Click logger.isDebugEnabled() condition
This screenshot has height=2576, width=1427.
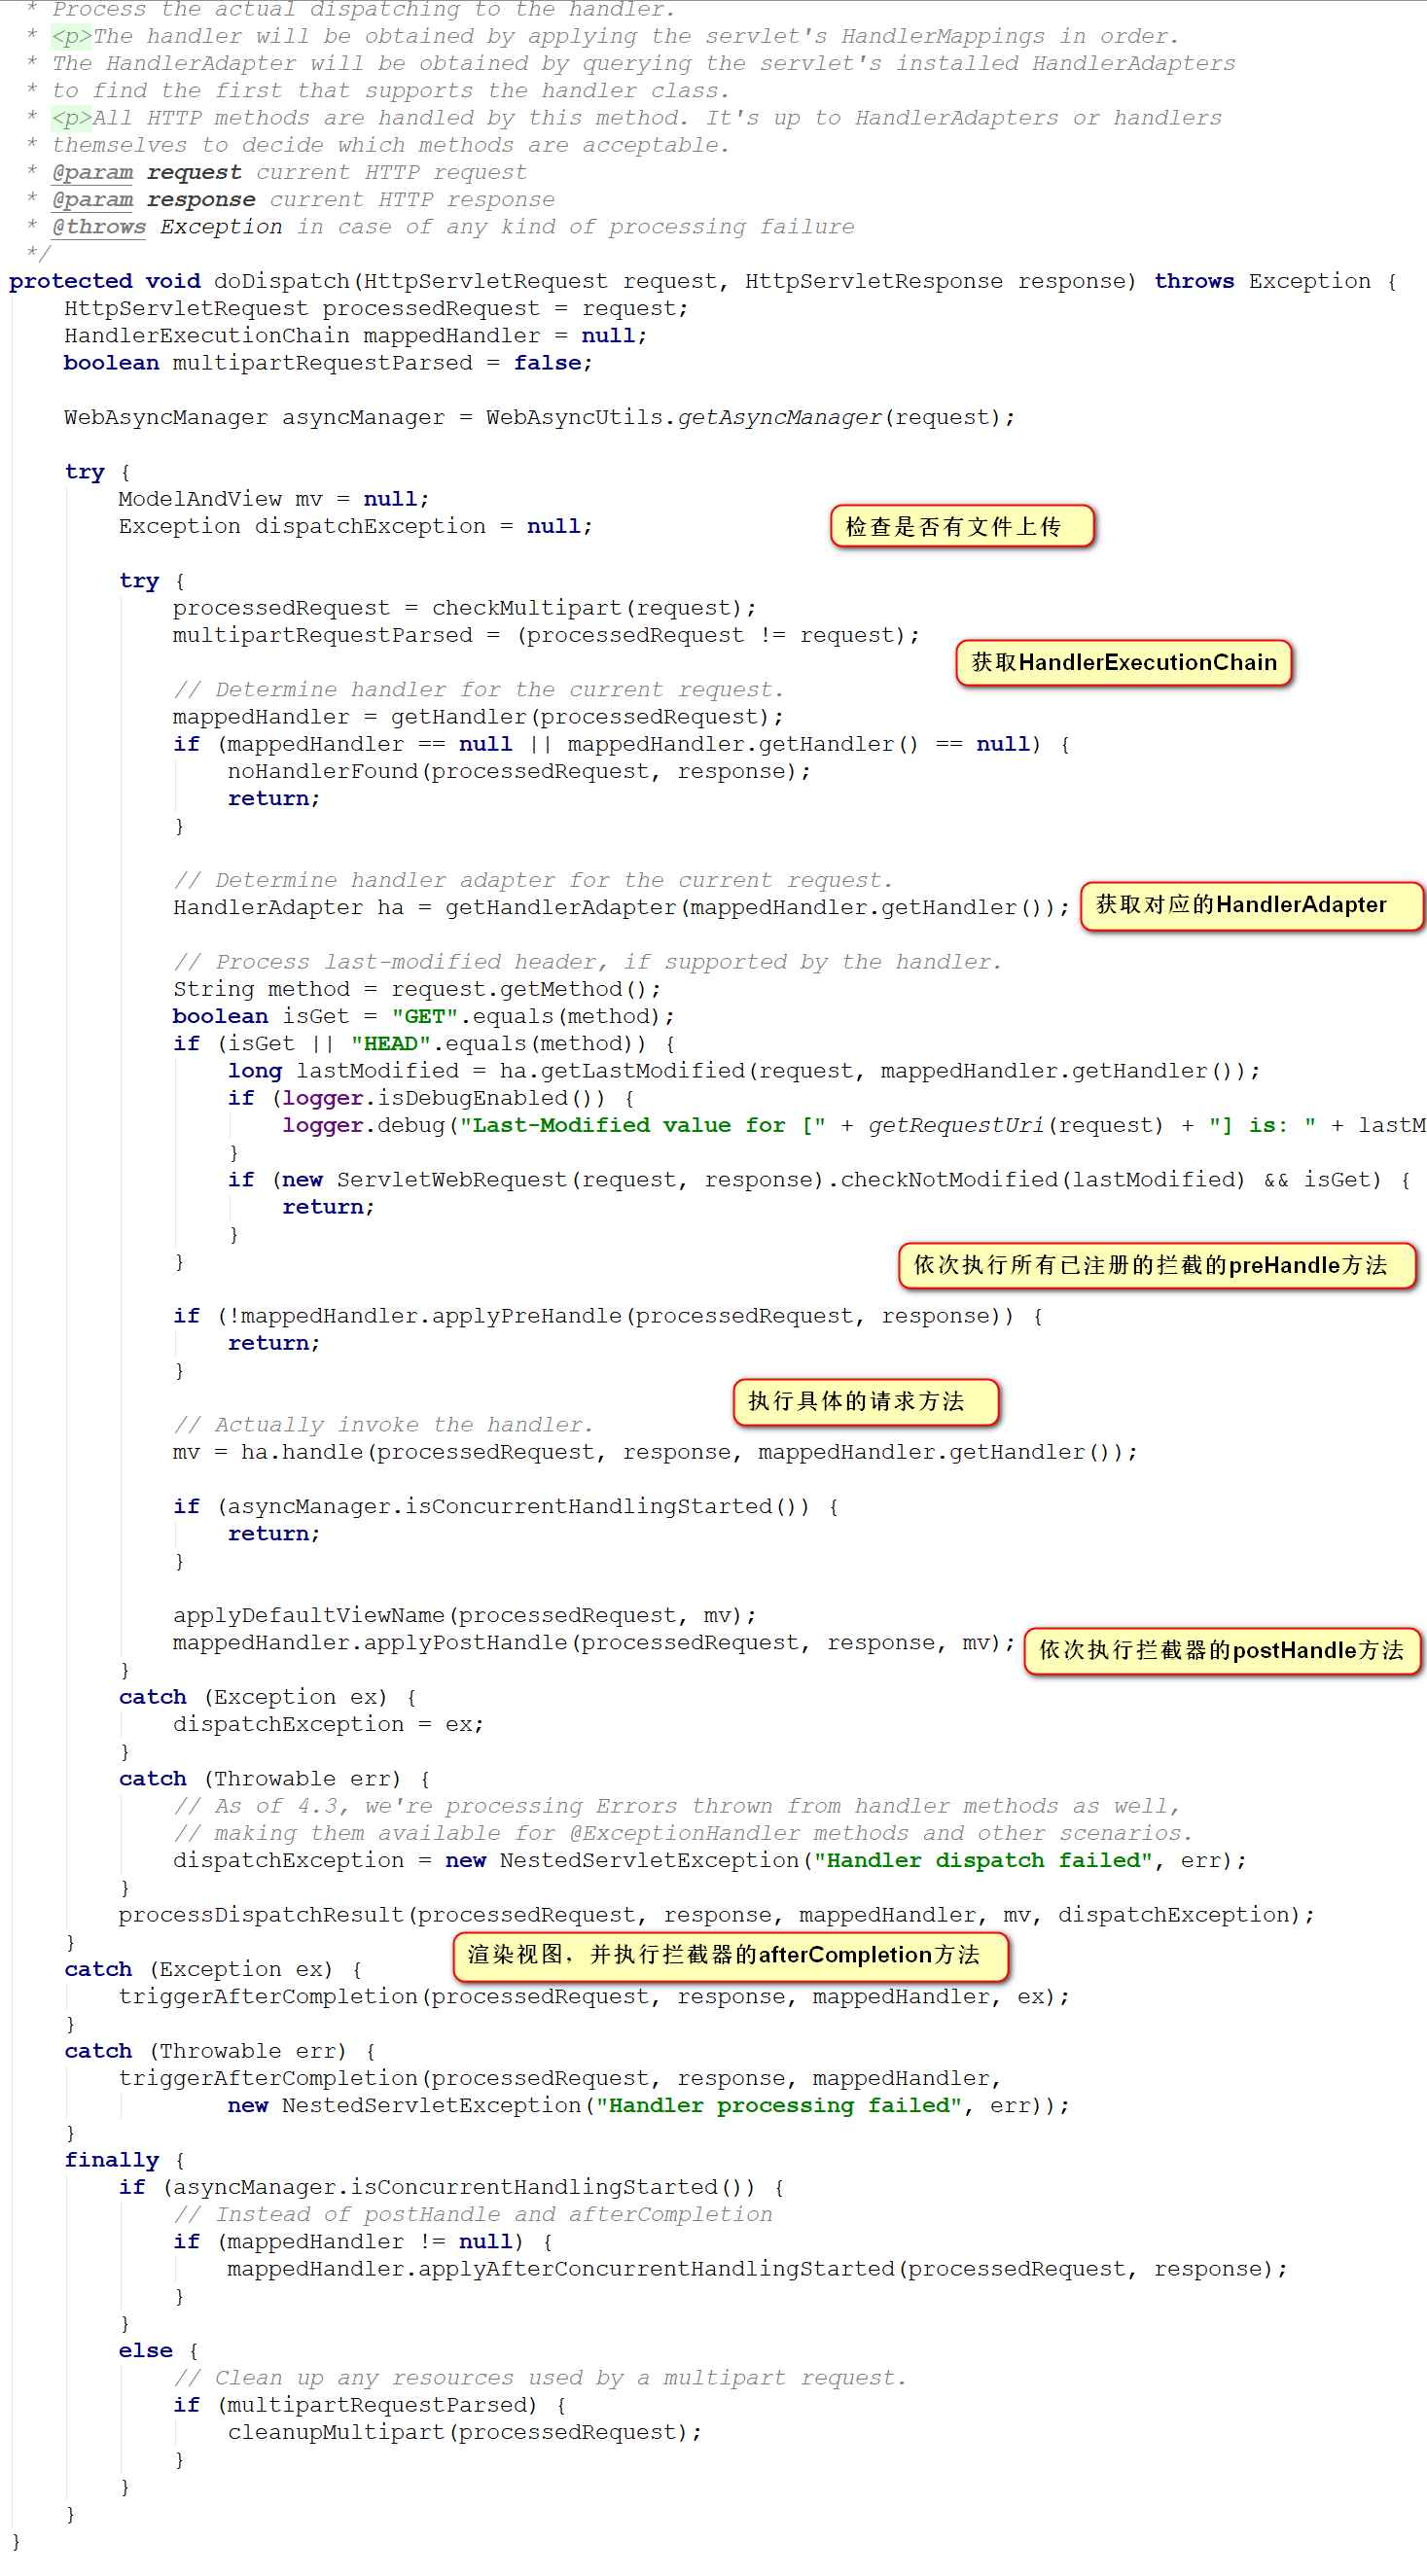pyautogui.click(x=444, y=1097)
